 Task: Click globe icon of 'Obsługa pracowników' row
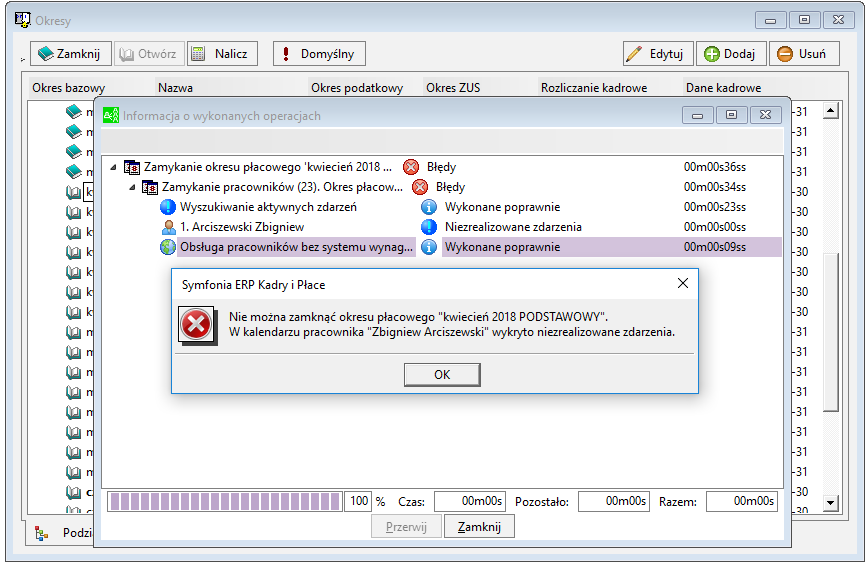coord(168,247)
